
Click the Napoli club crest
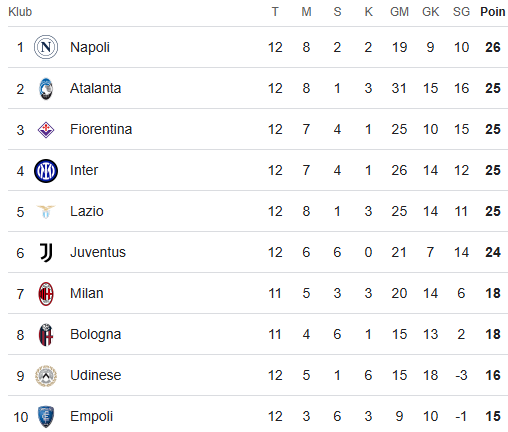tap(46, 47)
